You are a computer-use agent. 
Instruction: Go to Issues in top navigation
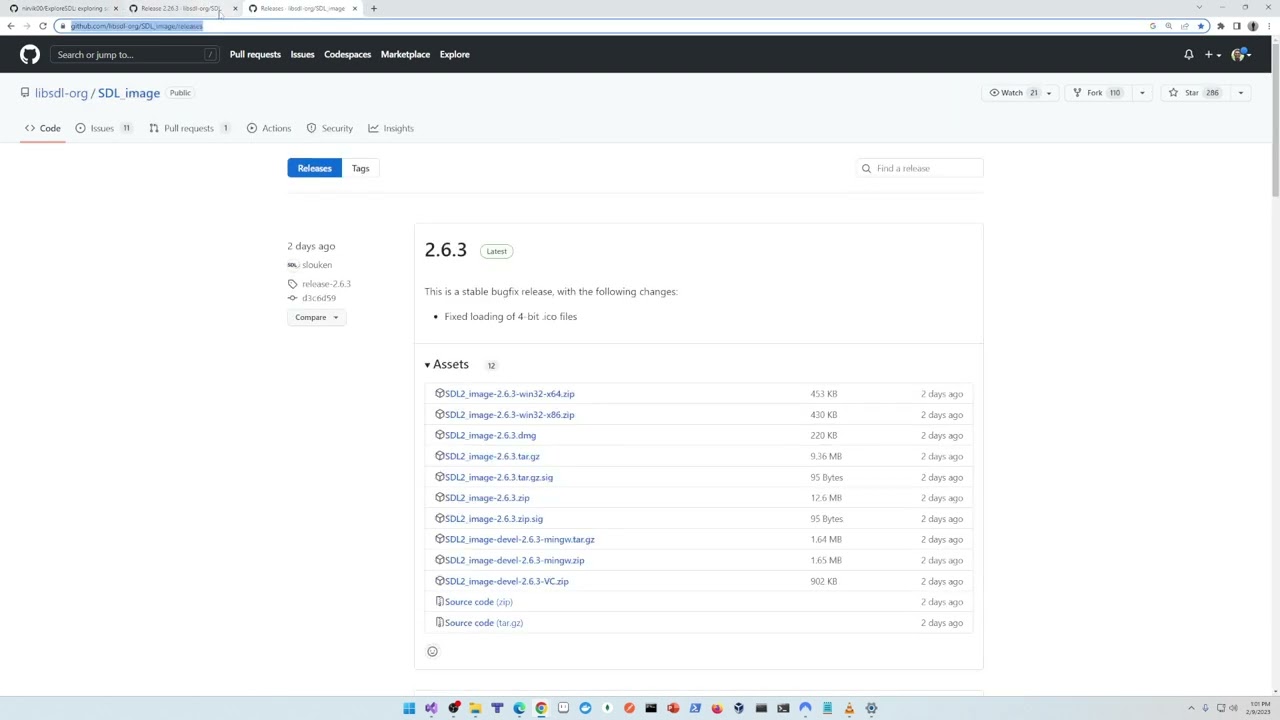(x=302, y=54)
